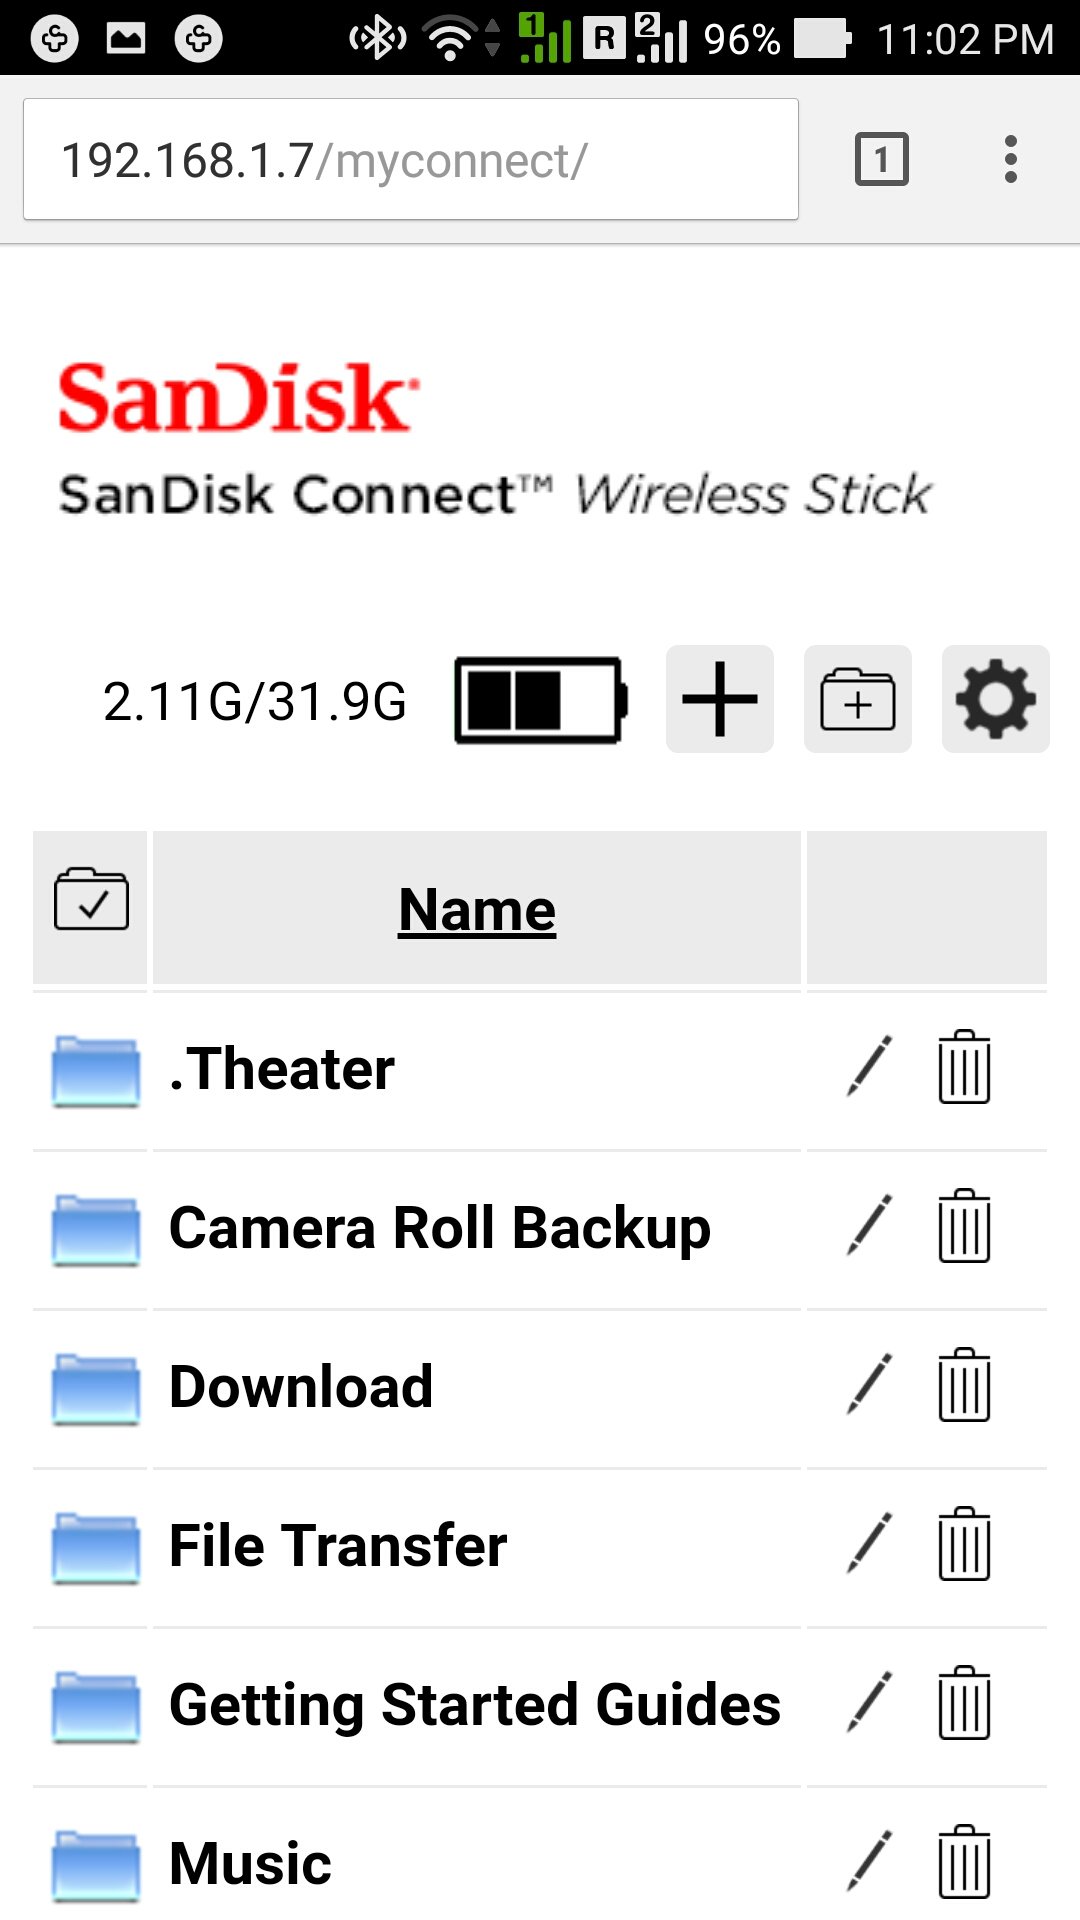The height and width of the screenshot is (1920, 1080).
Task: Delete the Getting Started Guides folder
Action: [x=964, y=1703]
